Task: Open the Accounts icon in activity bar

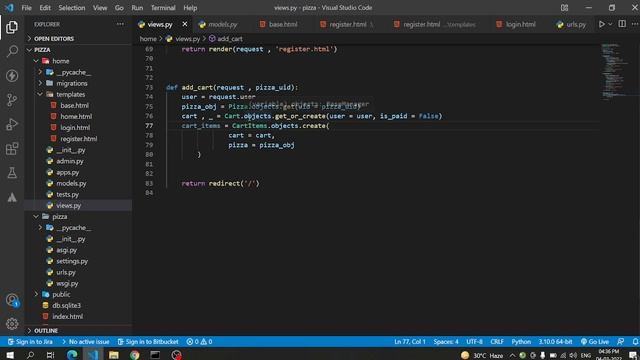Action: point(12,300)
